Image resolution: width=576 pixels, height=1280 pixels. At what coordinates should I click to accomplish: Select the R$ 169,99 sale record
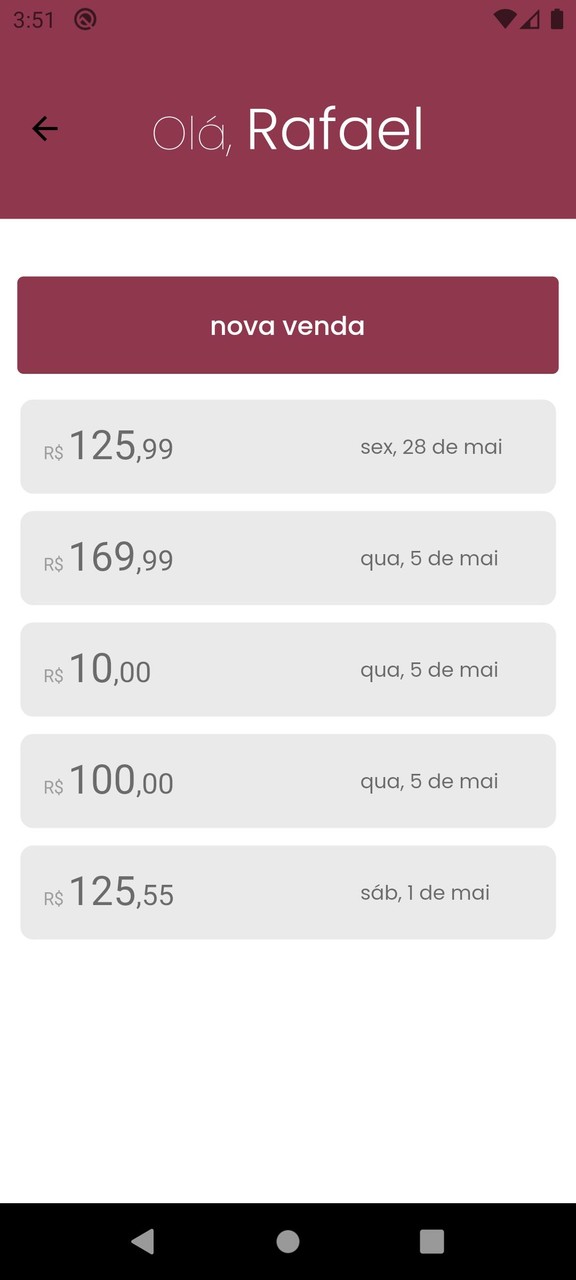point(287,557)
